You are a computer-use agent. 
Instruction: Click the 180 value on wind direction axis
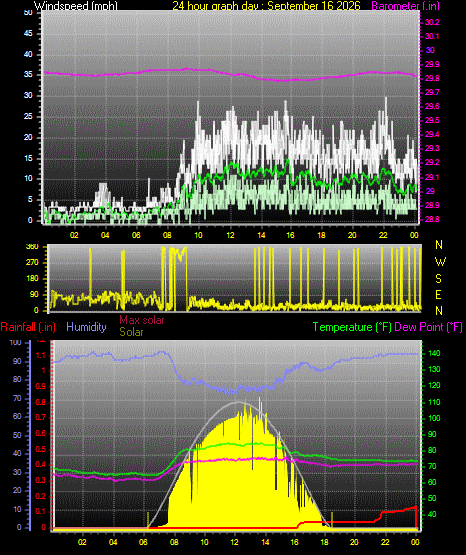[x=32, y=279]
